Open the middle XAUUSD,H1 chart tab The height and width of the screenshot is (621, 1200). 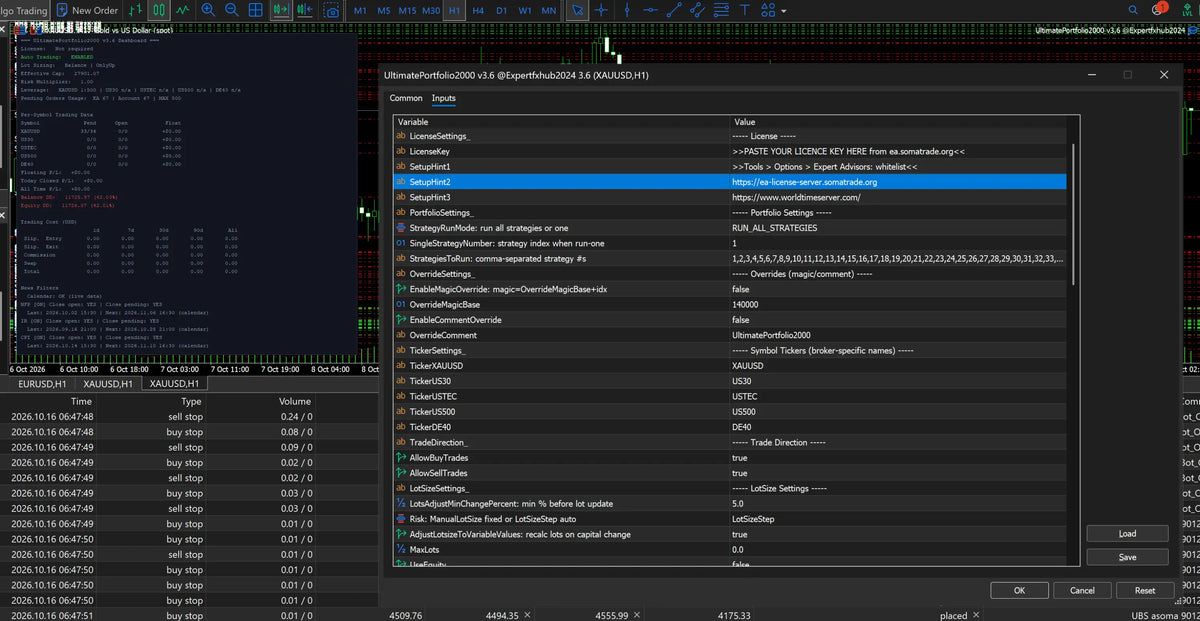tap(108, 384)
